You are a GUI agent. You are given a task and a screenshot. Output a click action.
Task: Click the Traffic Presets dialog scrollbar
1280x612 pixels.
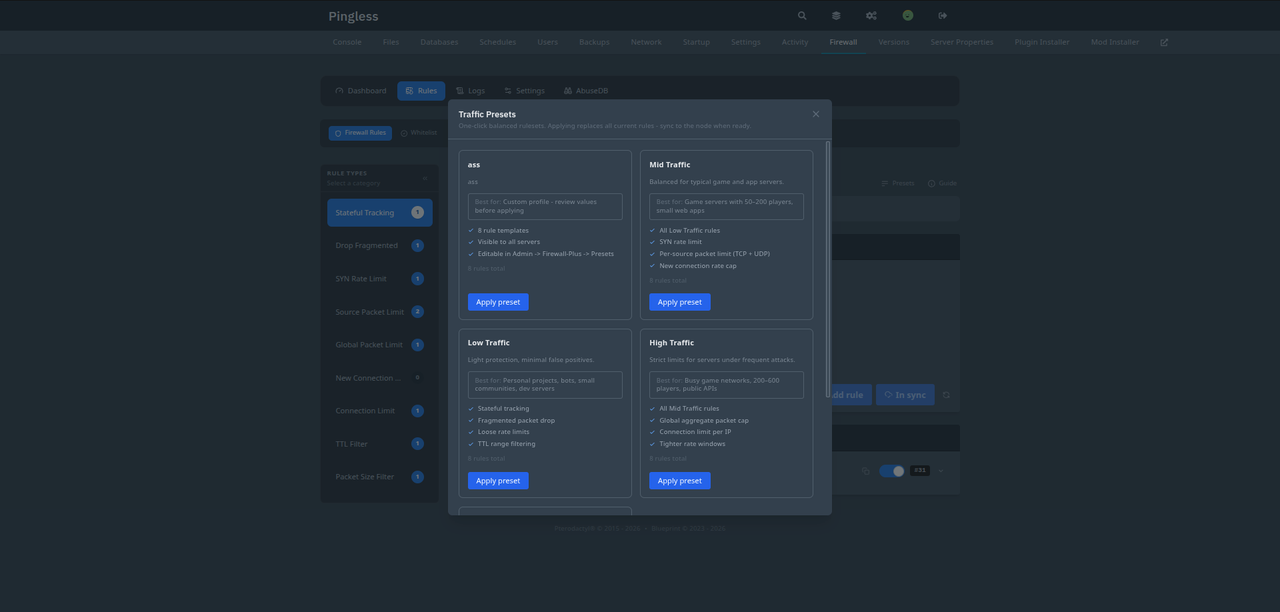tap(828, 270)
